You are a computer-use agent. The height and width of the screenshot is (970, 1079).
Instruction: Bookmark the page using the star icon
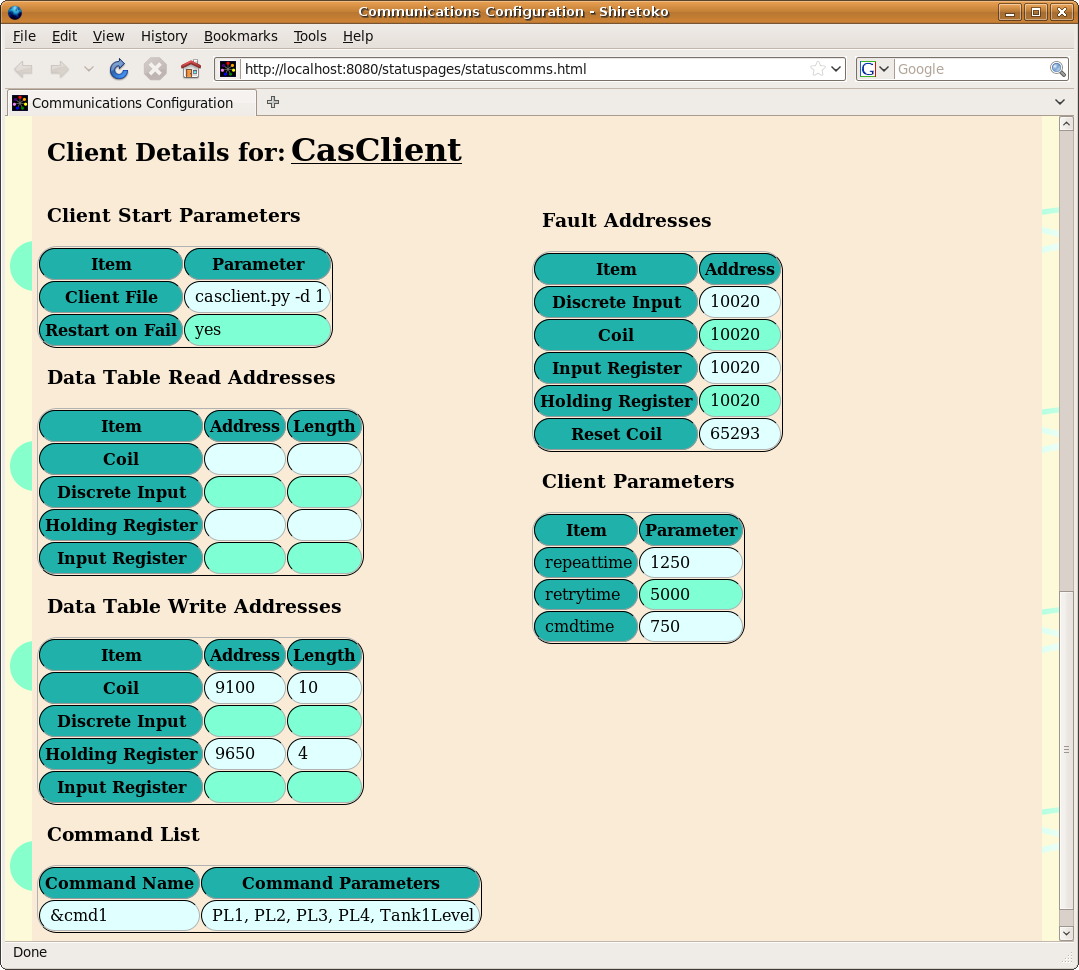pyautogui.click(x=819, y=69)
